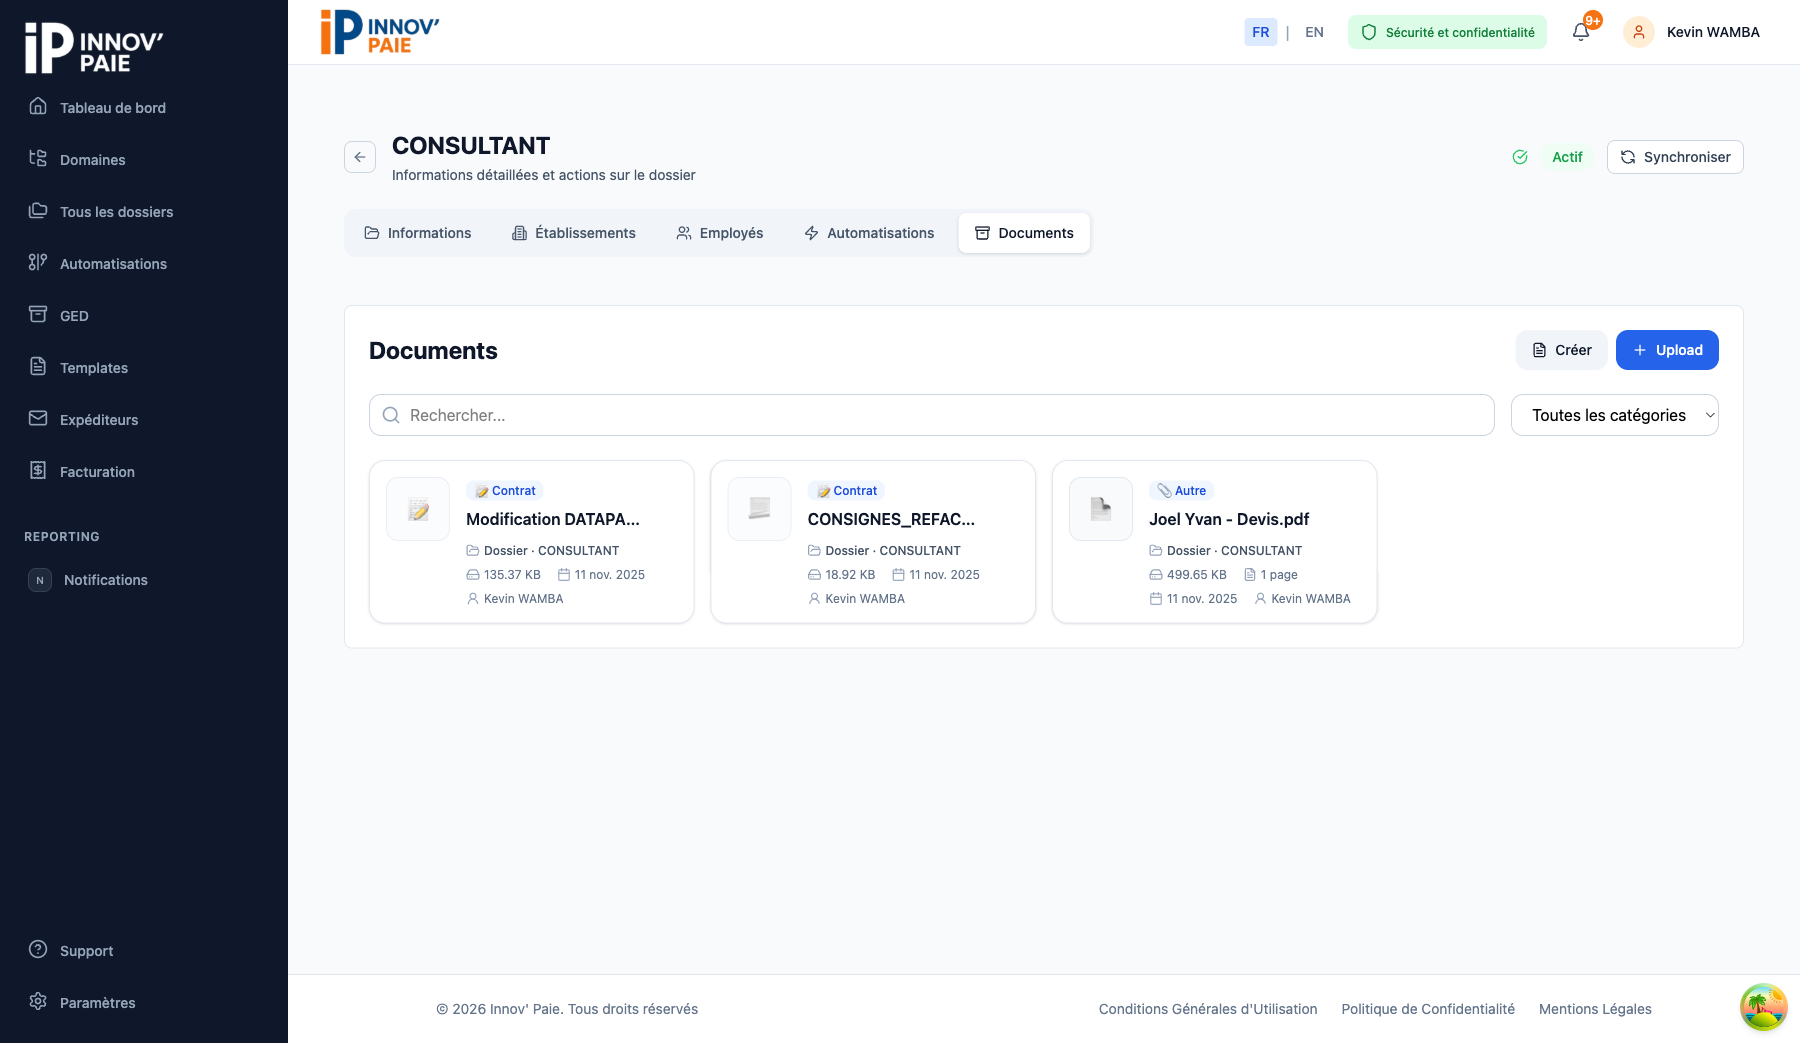Image resolution: width=1800 pixels, height=1043 pixels.
Task: Go to GED in the sidebar
Action: tap(74, 316)
